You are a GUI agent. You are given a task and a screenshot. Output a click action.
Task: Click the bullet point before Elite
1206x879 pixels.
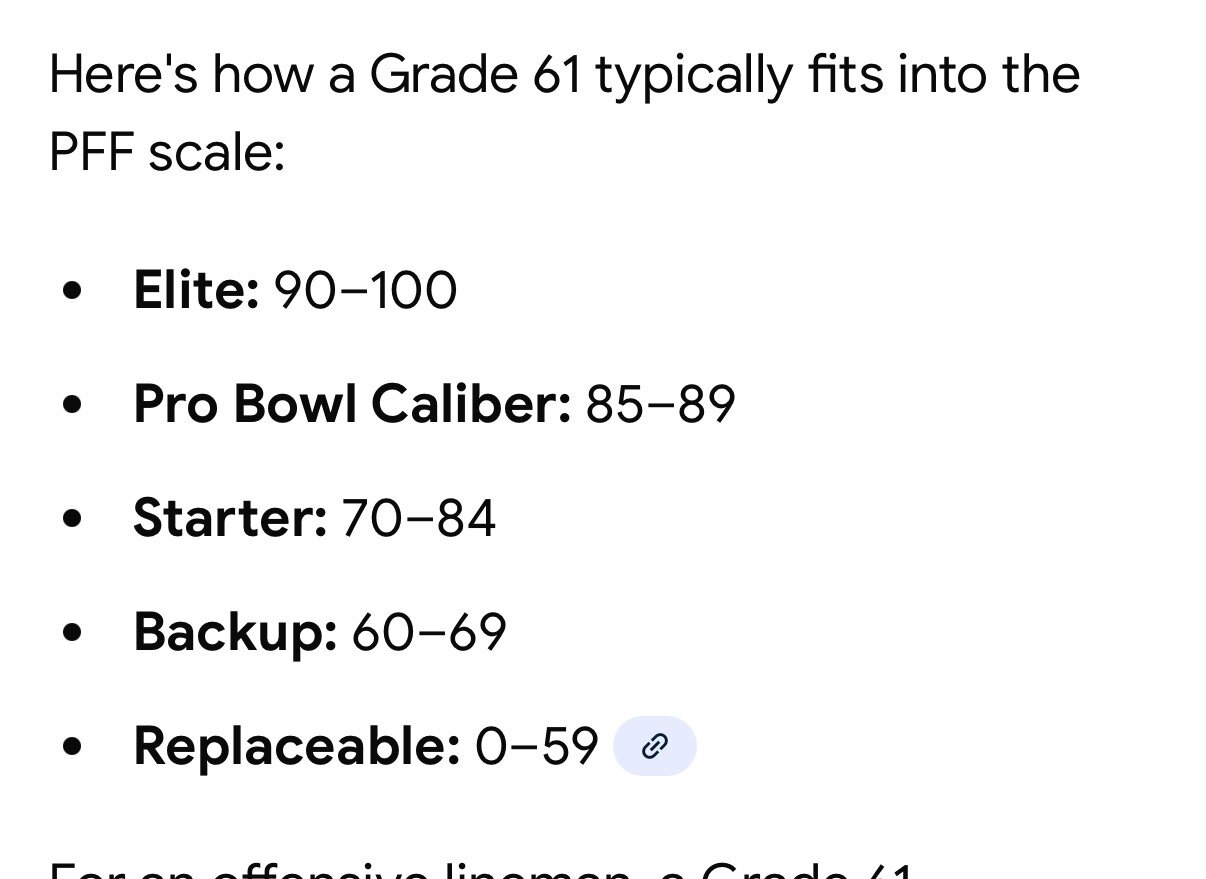click(71, 291)
